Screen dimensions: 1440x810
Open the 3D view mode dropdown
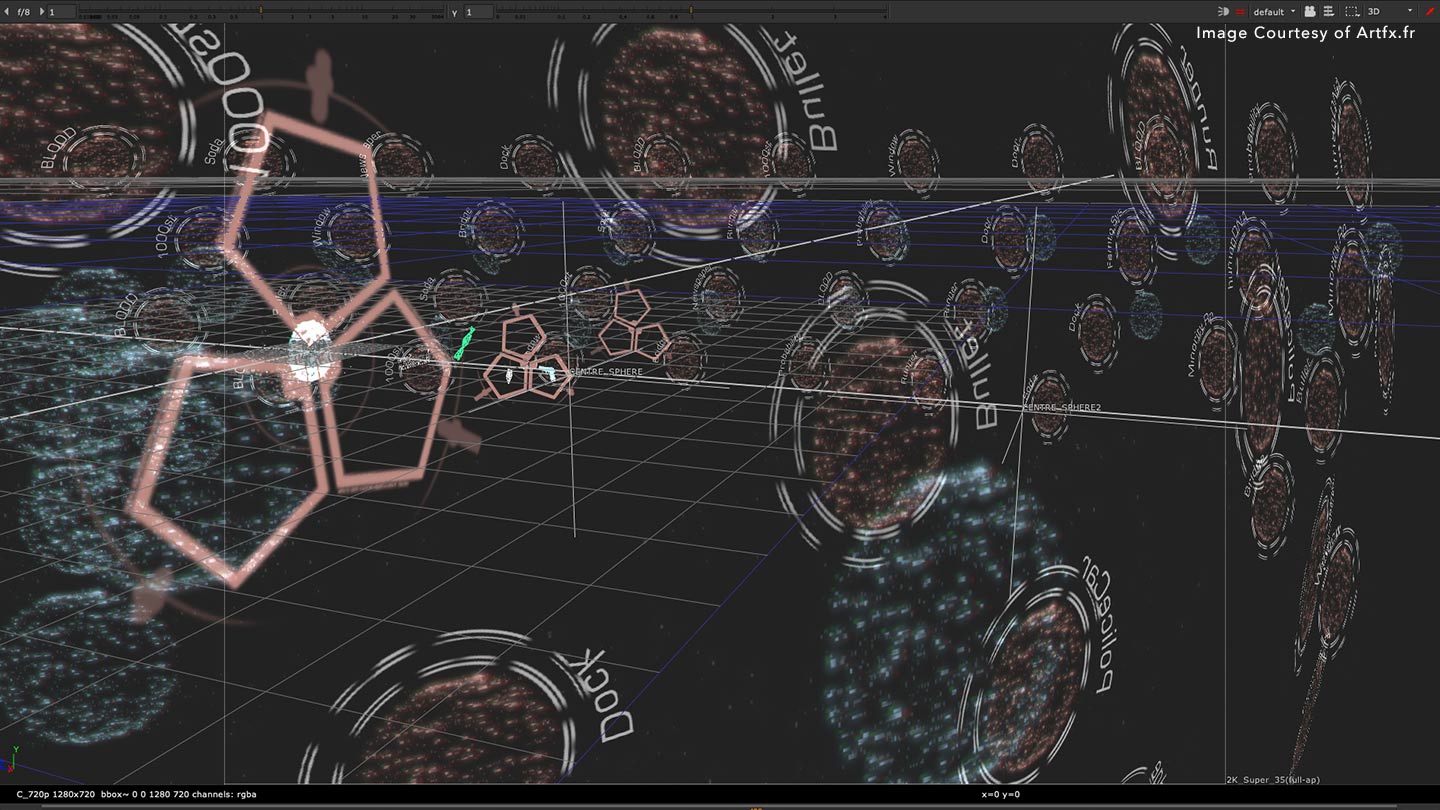[x=1390, y=11]
